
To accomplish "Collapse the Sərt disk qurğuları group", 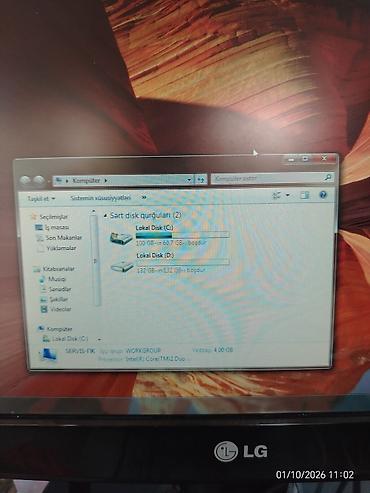I will tap(105, 216).
